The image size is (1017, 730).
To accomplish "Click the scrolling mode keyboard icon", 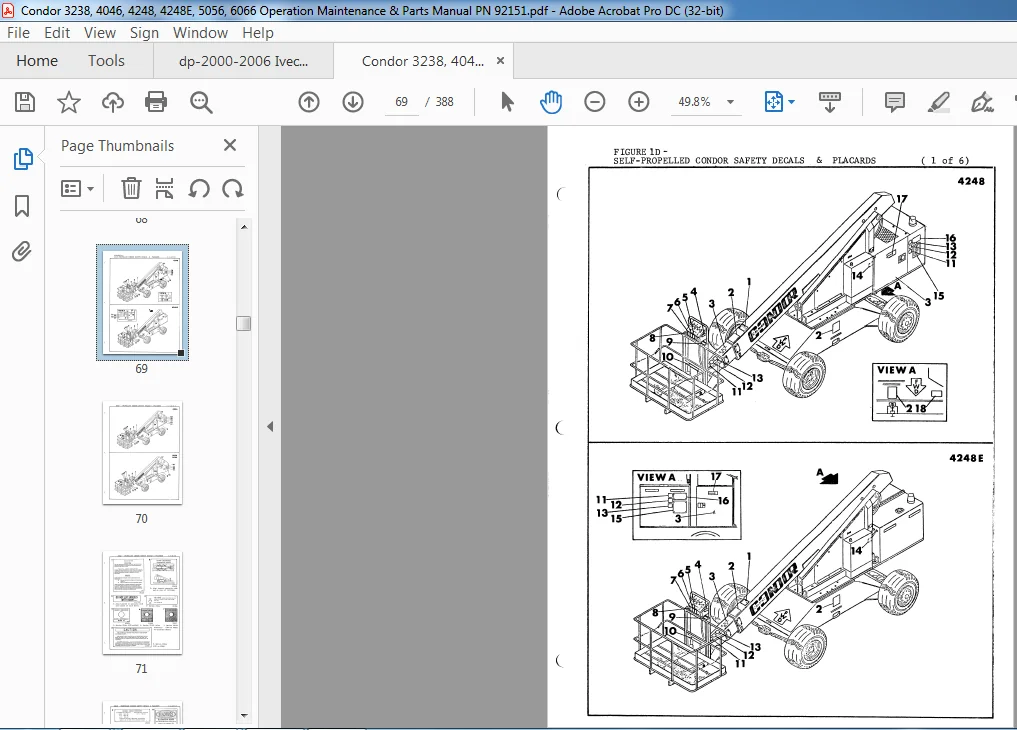I will 830,102.
